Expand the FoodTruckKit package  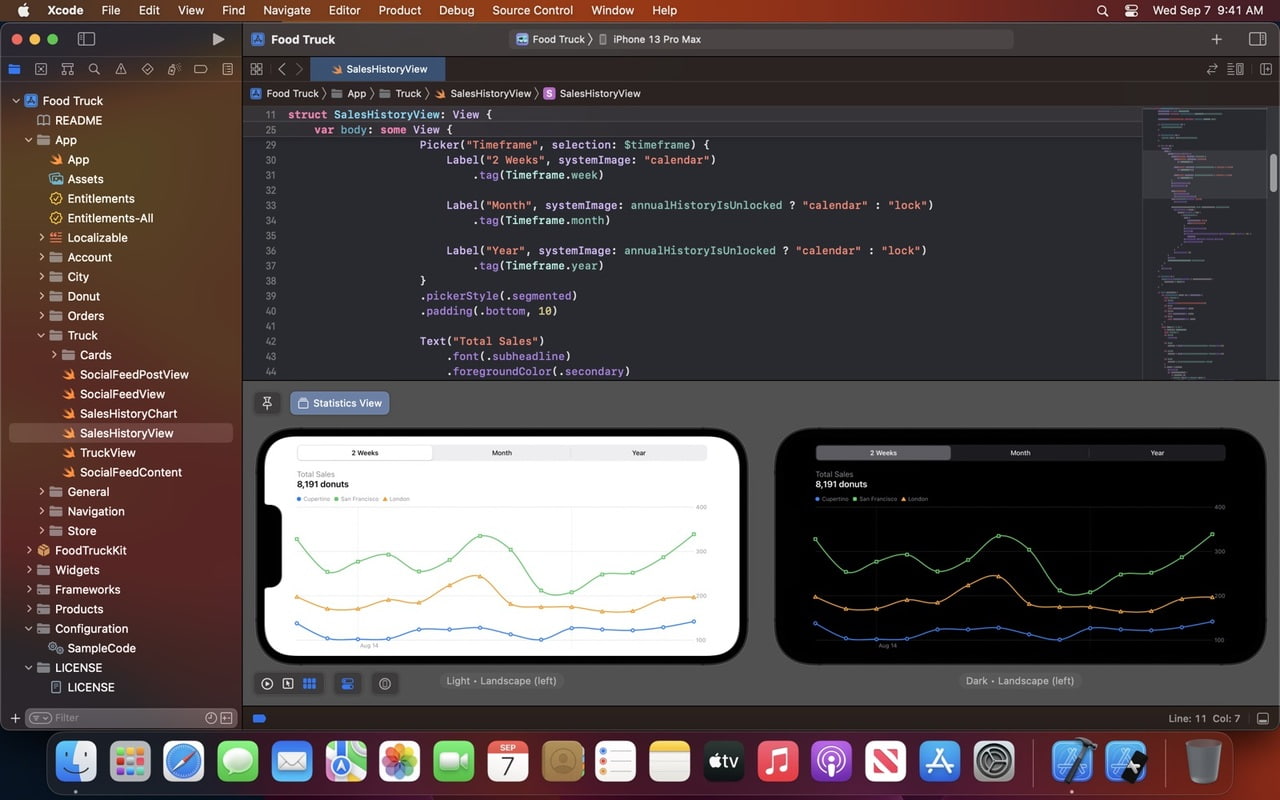[29, 551]
